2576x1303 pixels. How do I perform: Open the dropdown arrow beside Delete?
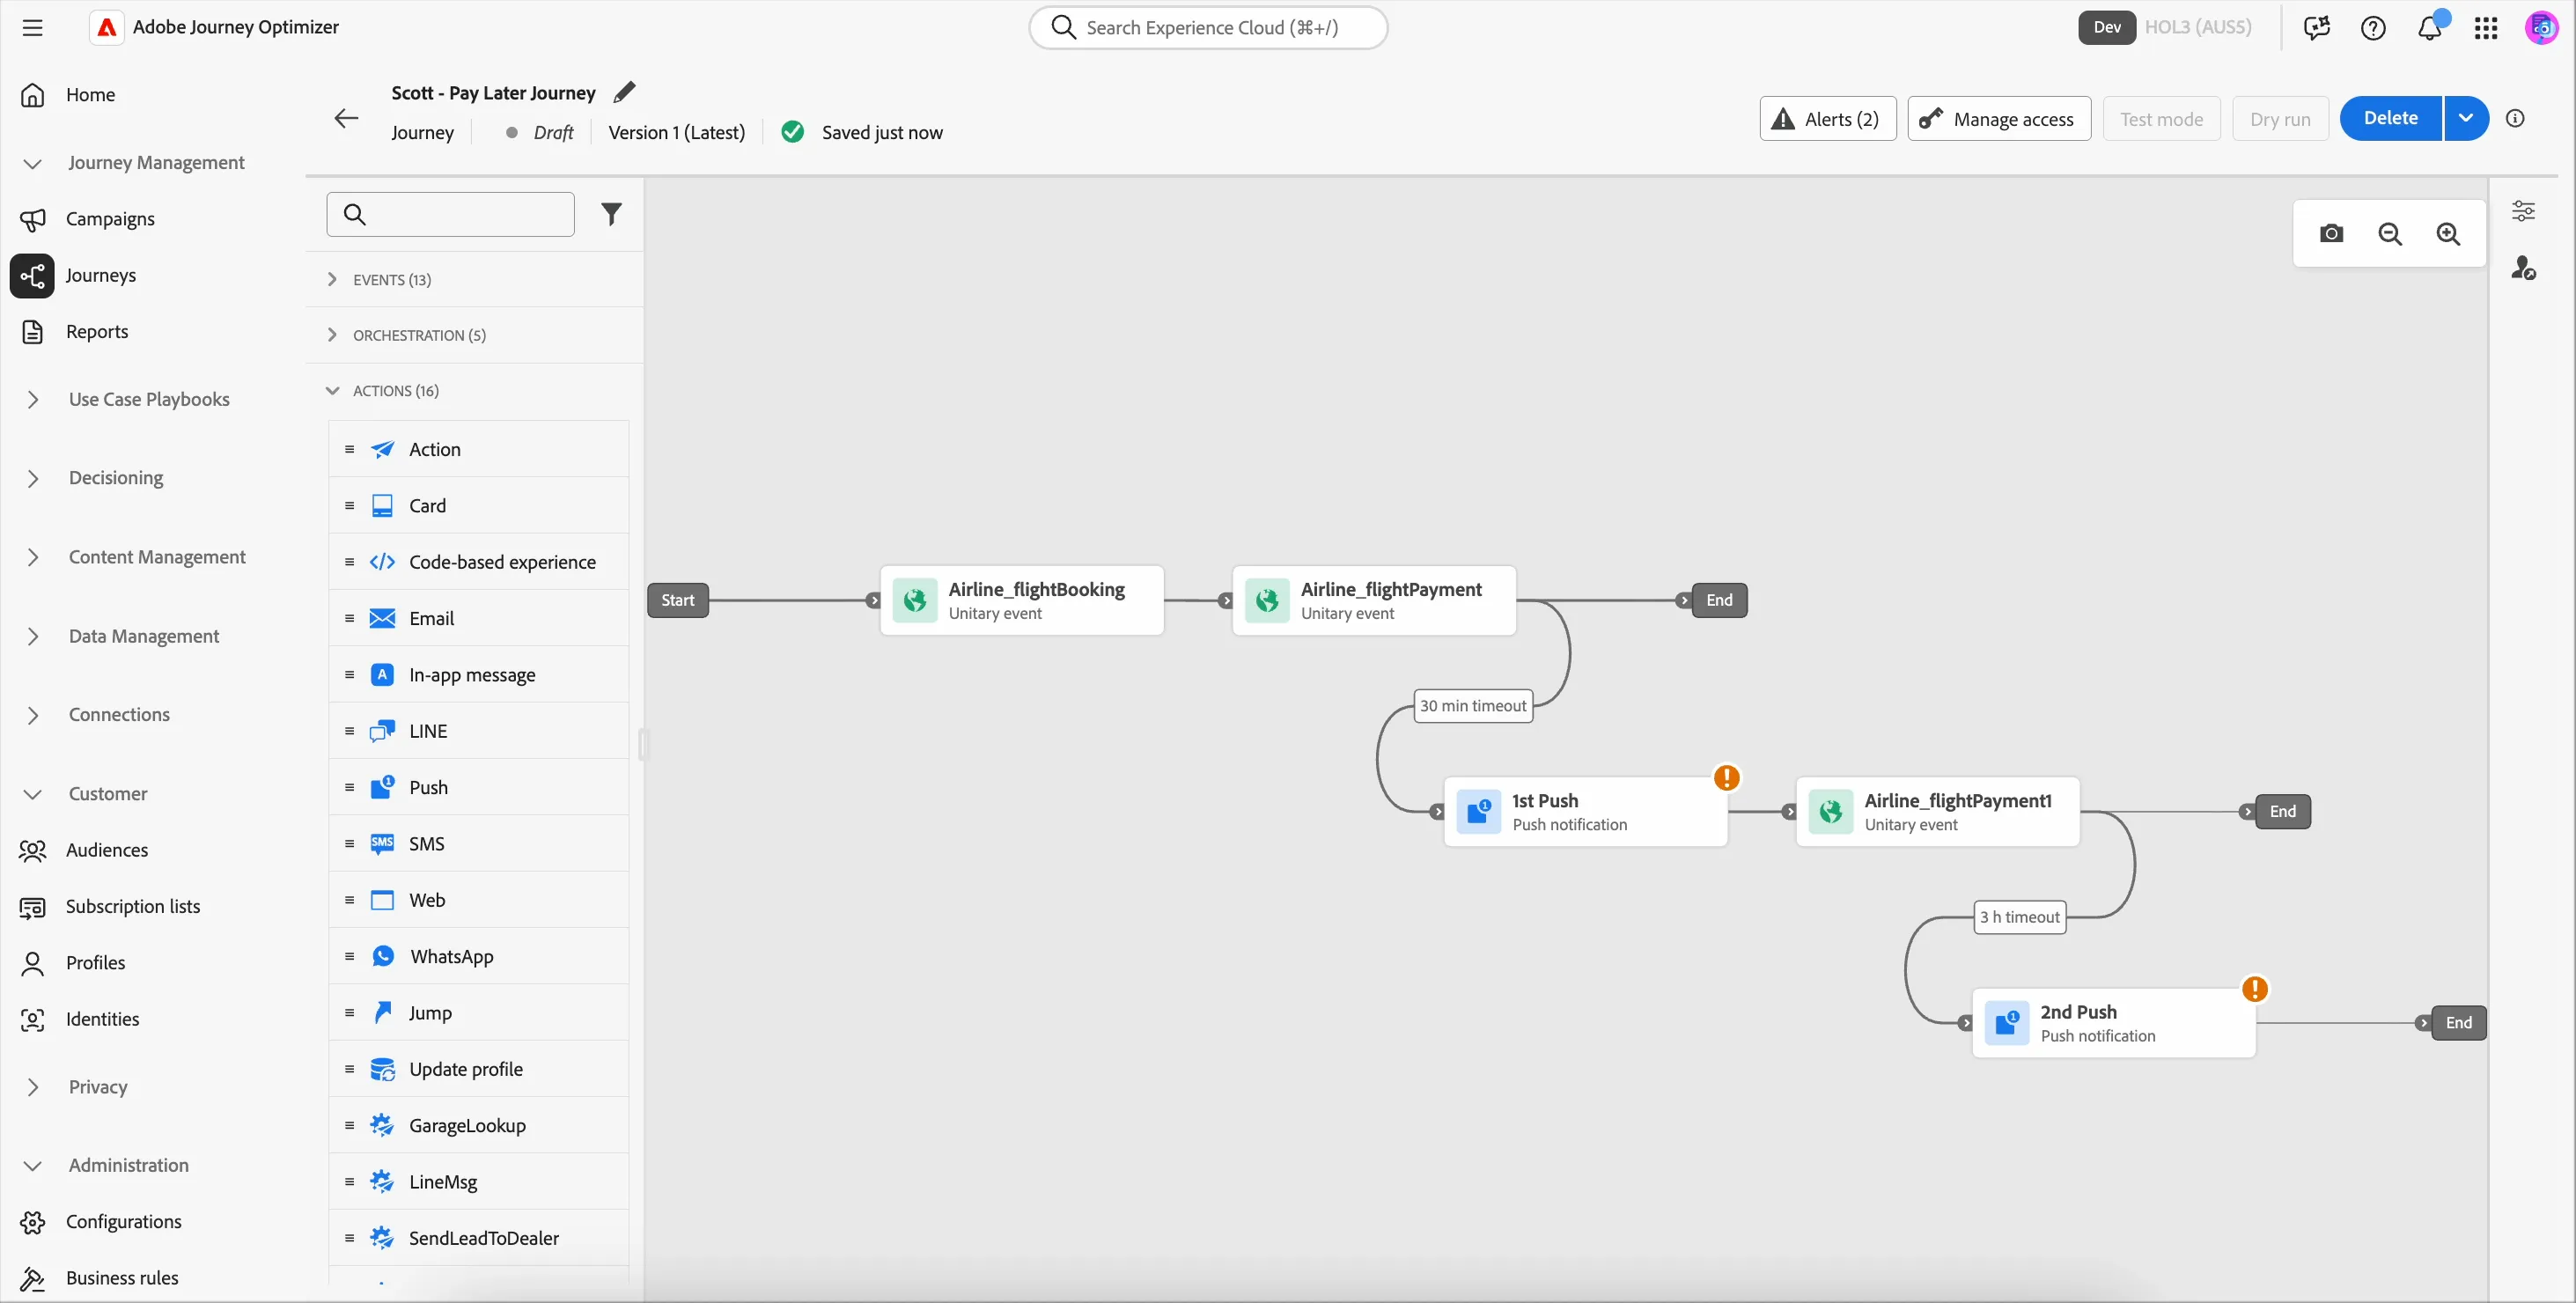[x=2466, y=118]
